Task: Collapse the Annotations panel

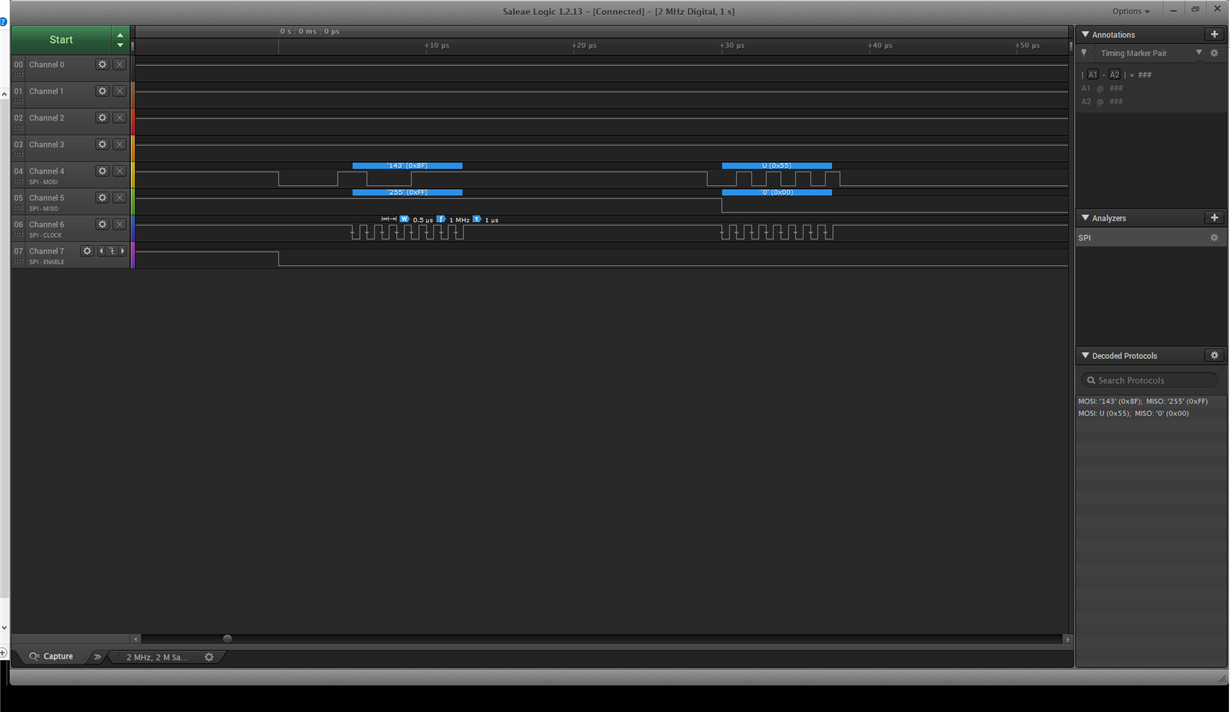Action: (x=1085, y=35)
